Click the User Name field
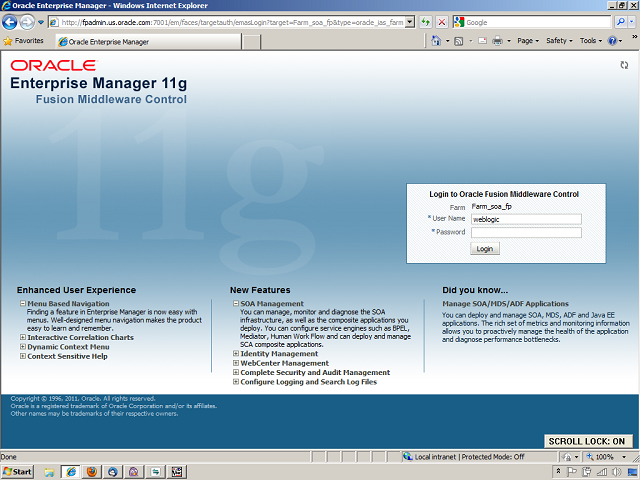Image resolution: width=640 pixels, height=480 pixels. coord(526,220)
